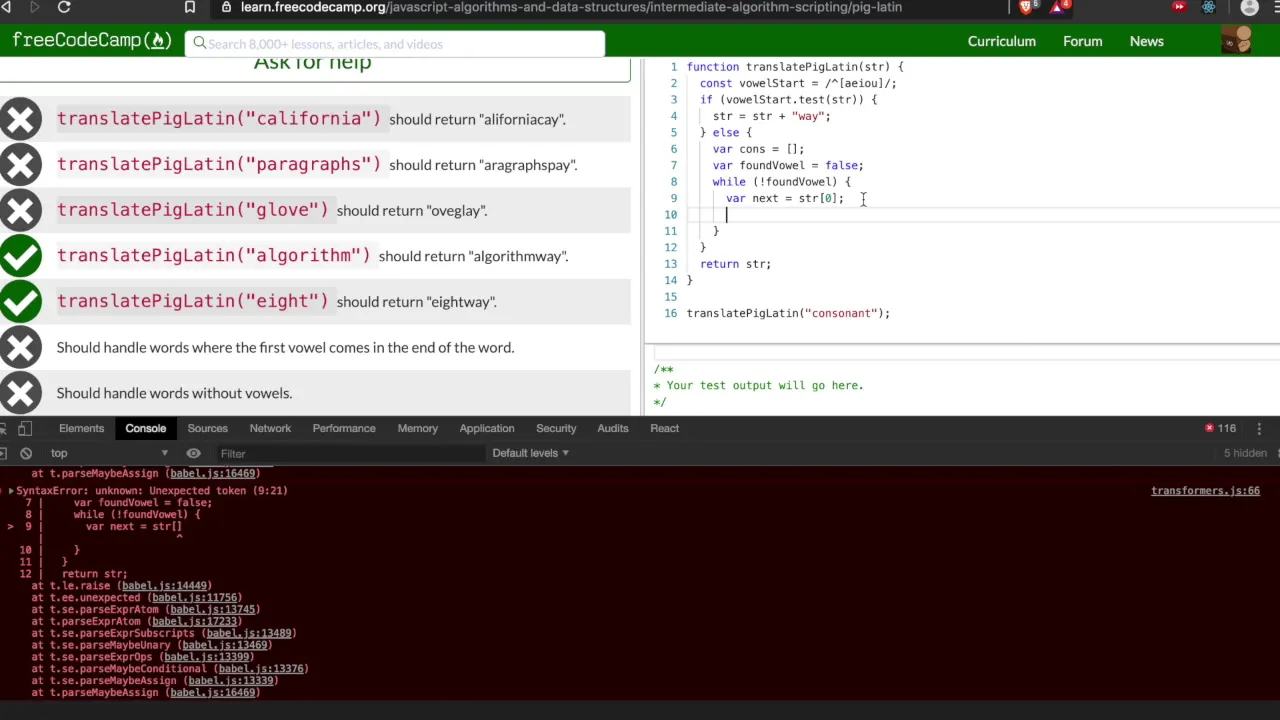Click the '5 hidden' messages label
The width and height of the screenshot is (1280, 720).
tap(1245, 453)
